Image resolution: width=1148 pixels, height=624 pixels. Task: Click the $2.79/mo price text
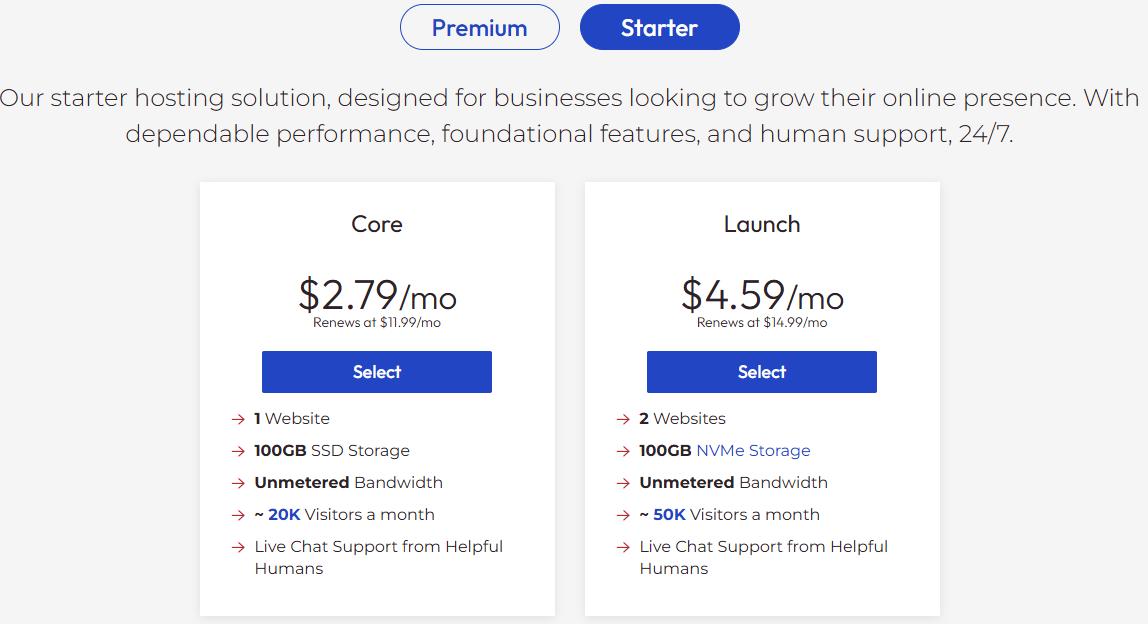(377, 296)
